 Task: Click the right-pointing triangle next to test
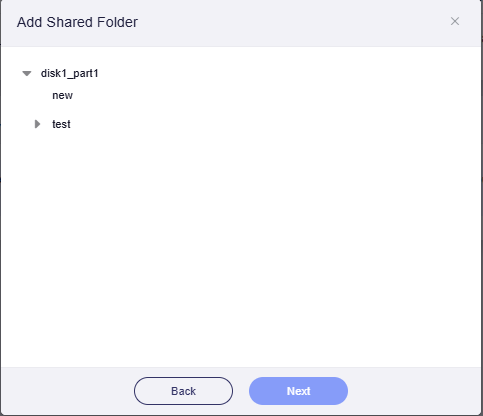point(37,124)
